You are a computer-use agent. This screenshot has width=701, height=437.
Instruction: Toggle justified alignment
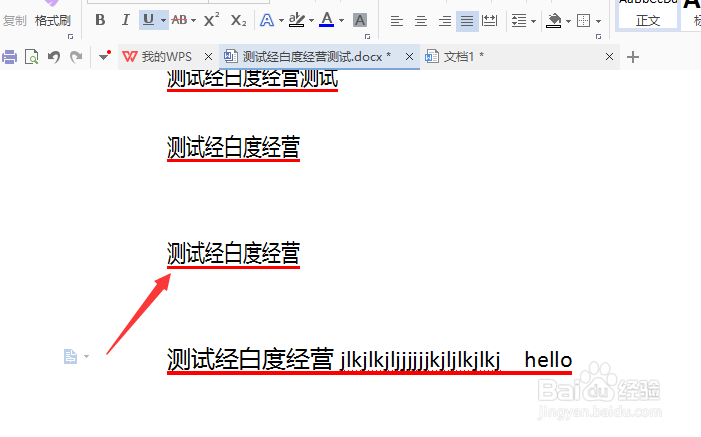coord(467,21)
